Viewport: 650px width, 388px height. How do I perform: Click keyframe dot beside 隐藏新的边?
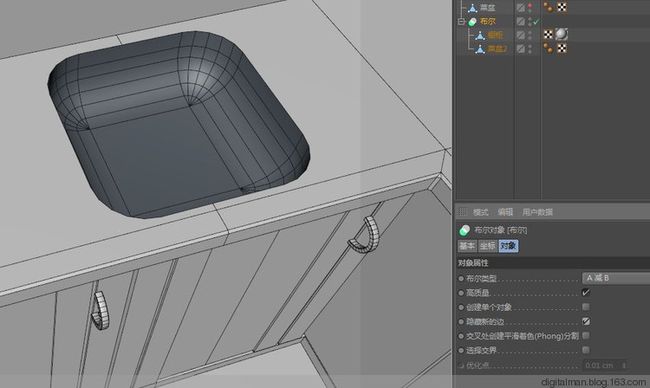tap(461, 322)
